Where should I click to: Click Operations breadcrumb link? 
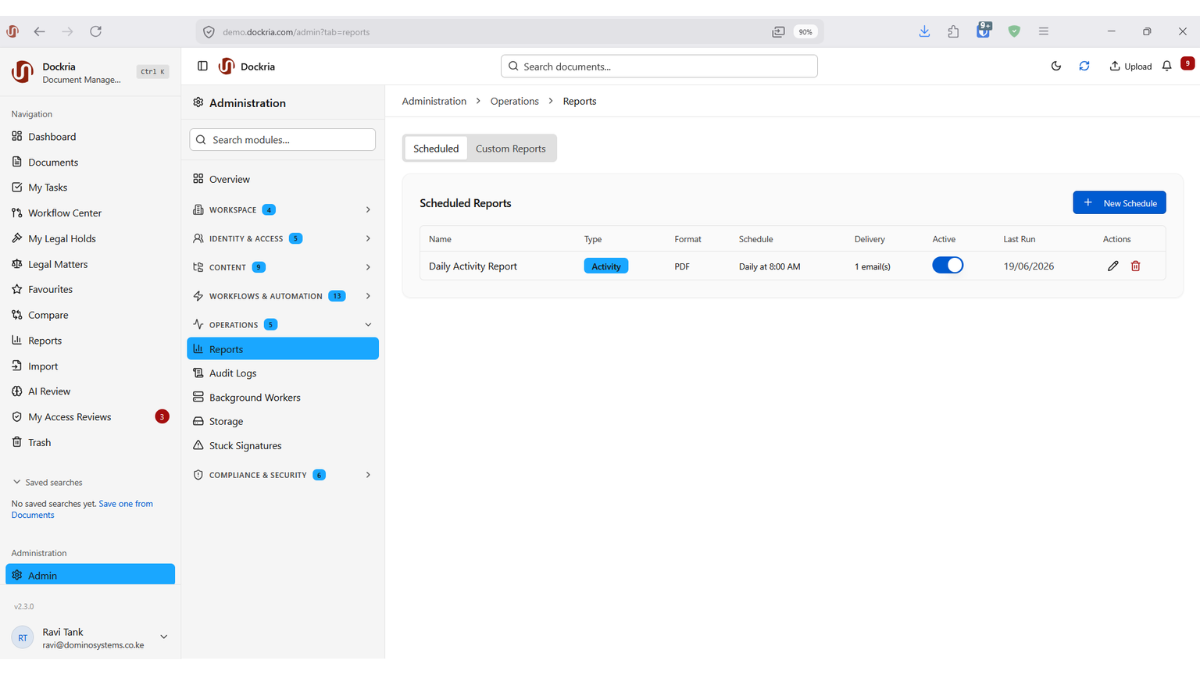tap(514, 101)
